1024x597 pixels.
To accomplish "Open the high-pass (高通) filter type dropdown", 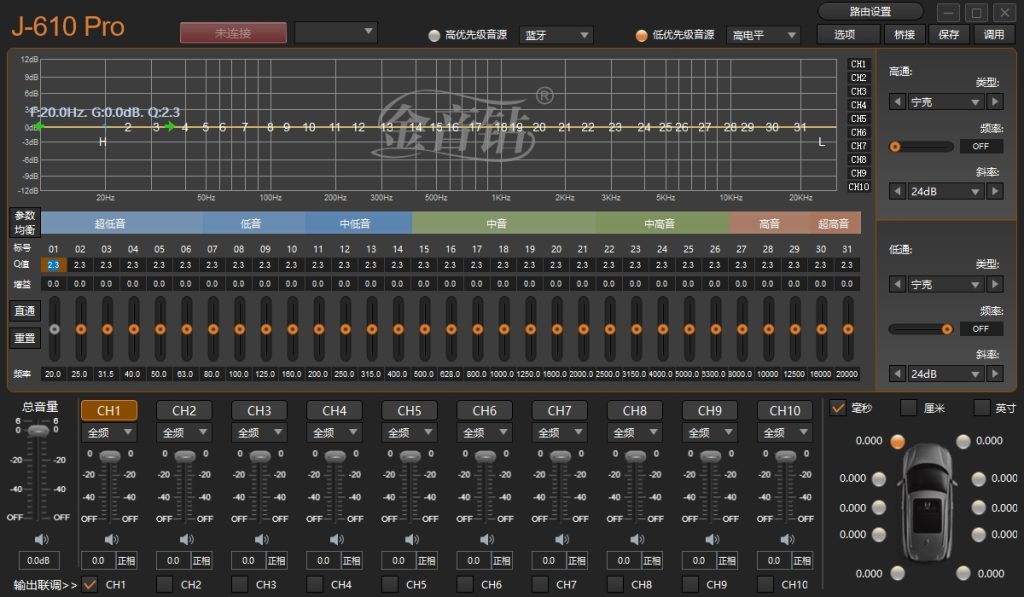I will tap(946, 102).
